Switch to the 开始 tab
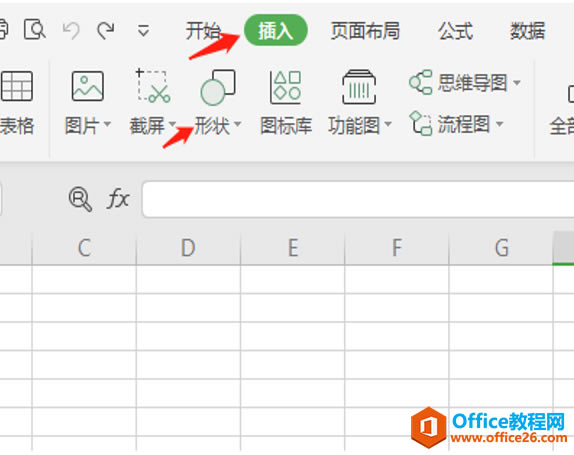 pyautogui.click(x=203, y=30)
